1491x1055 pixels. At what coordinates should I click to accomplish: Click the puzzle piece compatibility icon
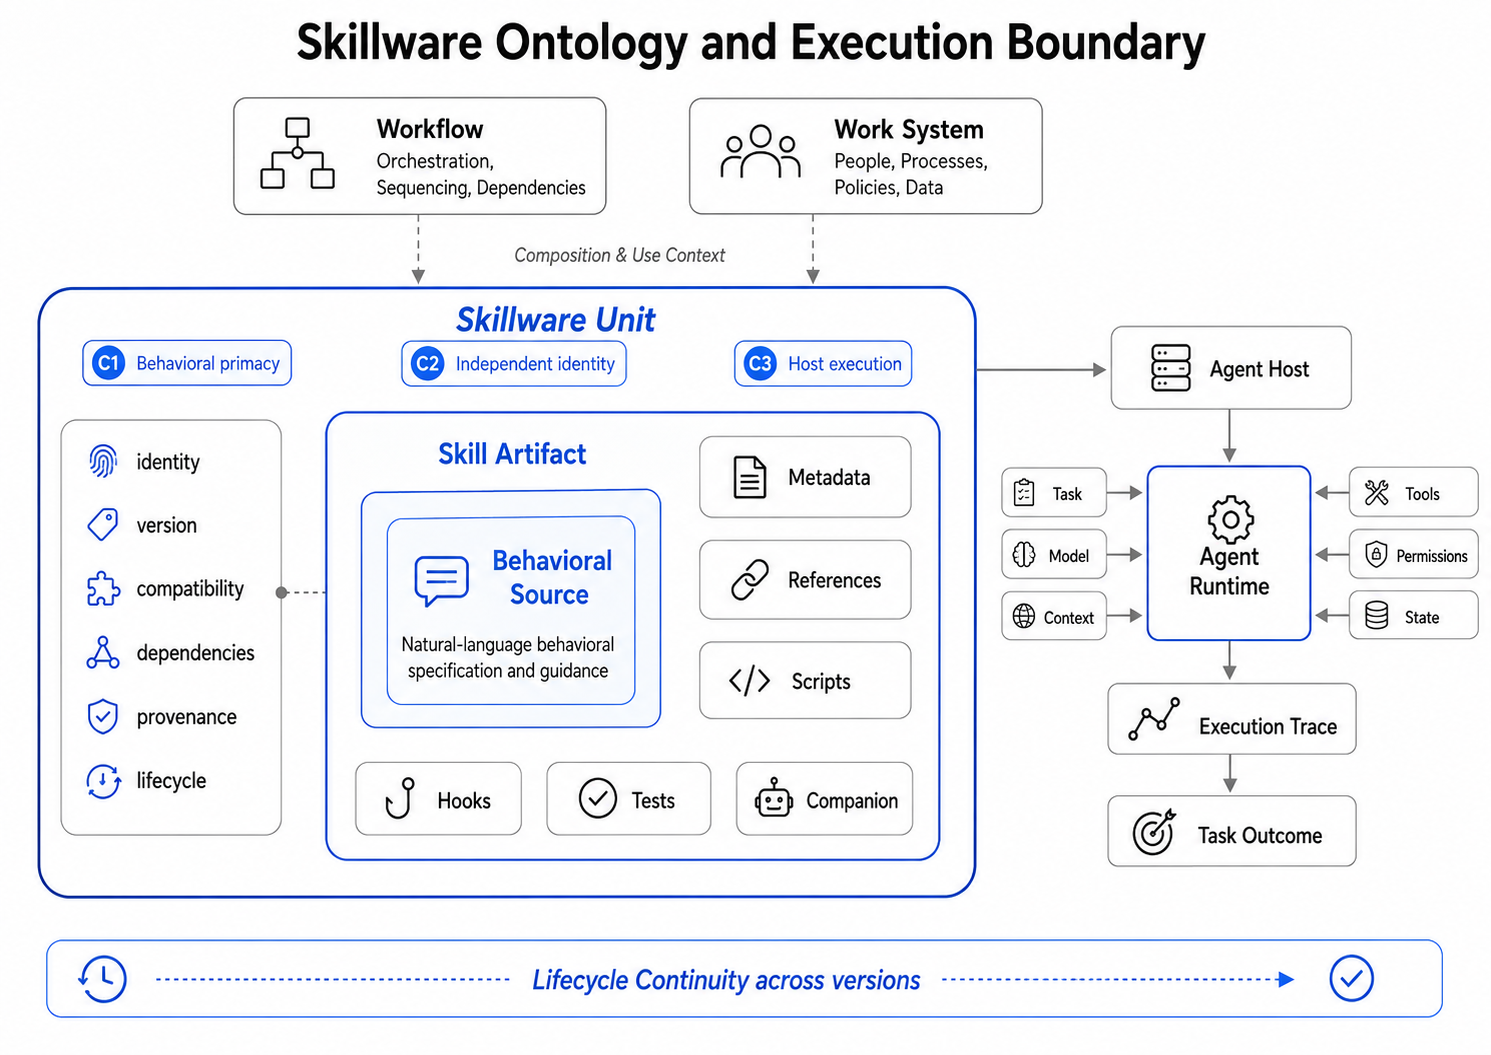click(x=104, y=589)
